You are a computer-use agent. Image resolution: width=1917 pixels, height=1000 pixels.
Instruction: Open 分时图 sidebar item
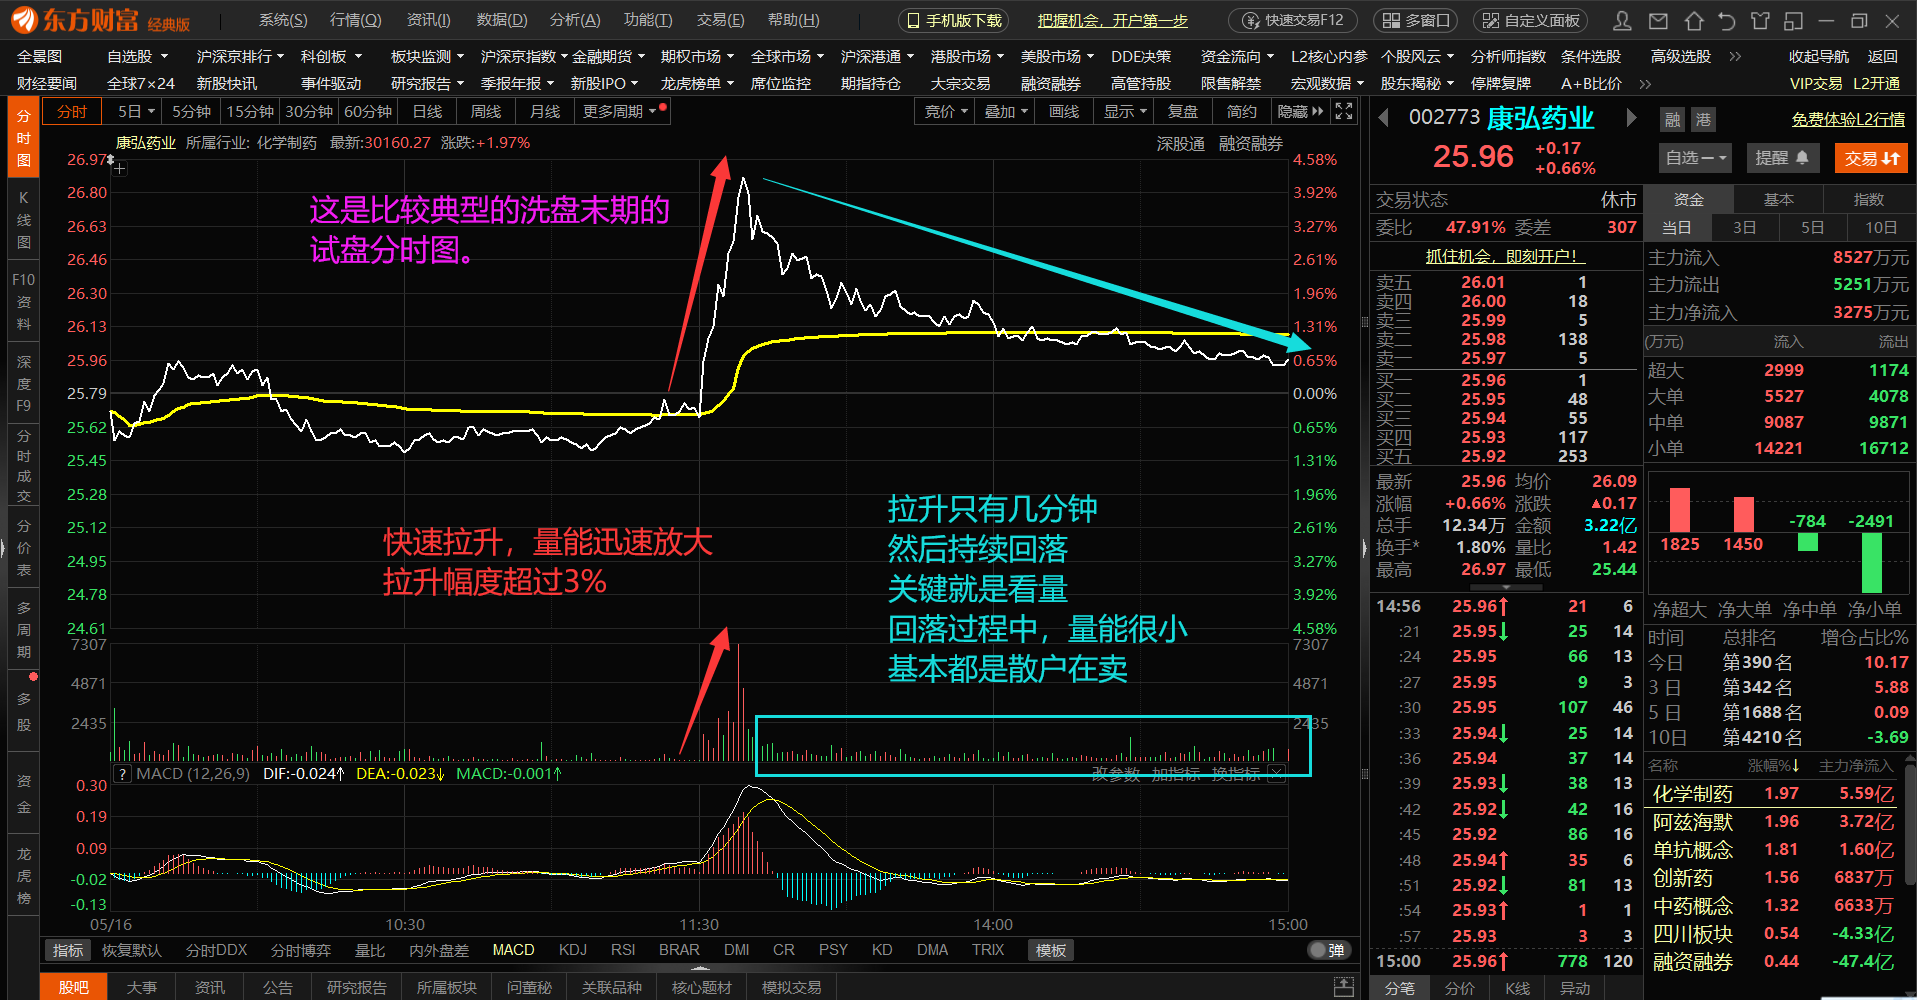point(24,138)
